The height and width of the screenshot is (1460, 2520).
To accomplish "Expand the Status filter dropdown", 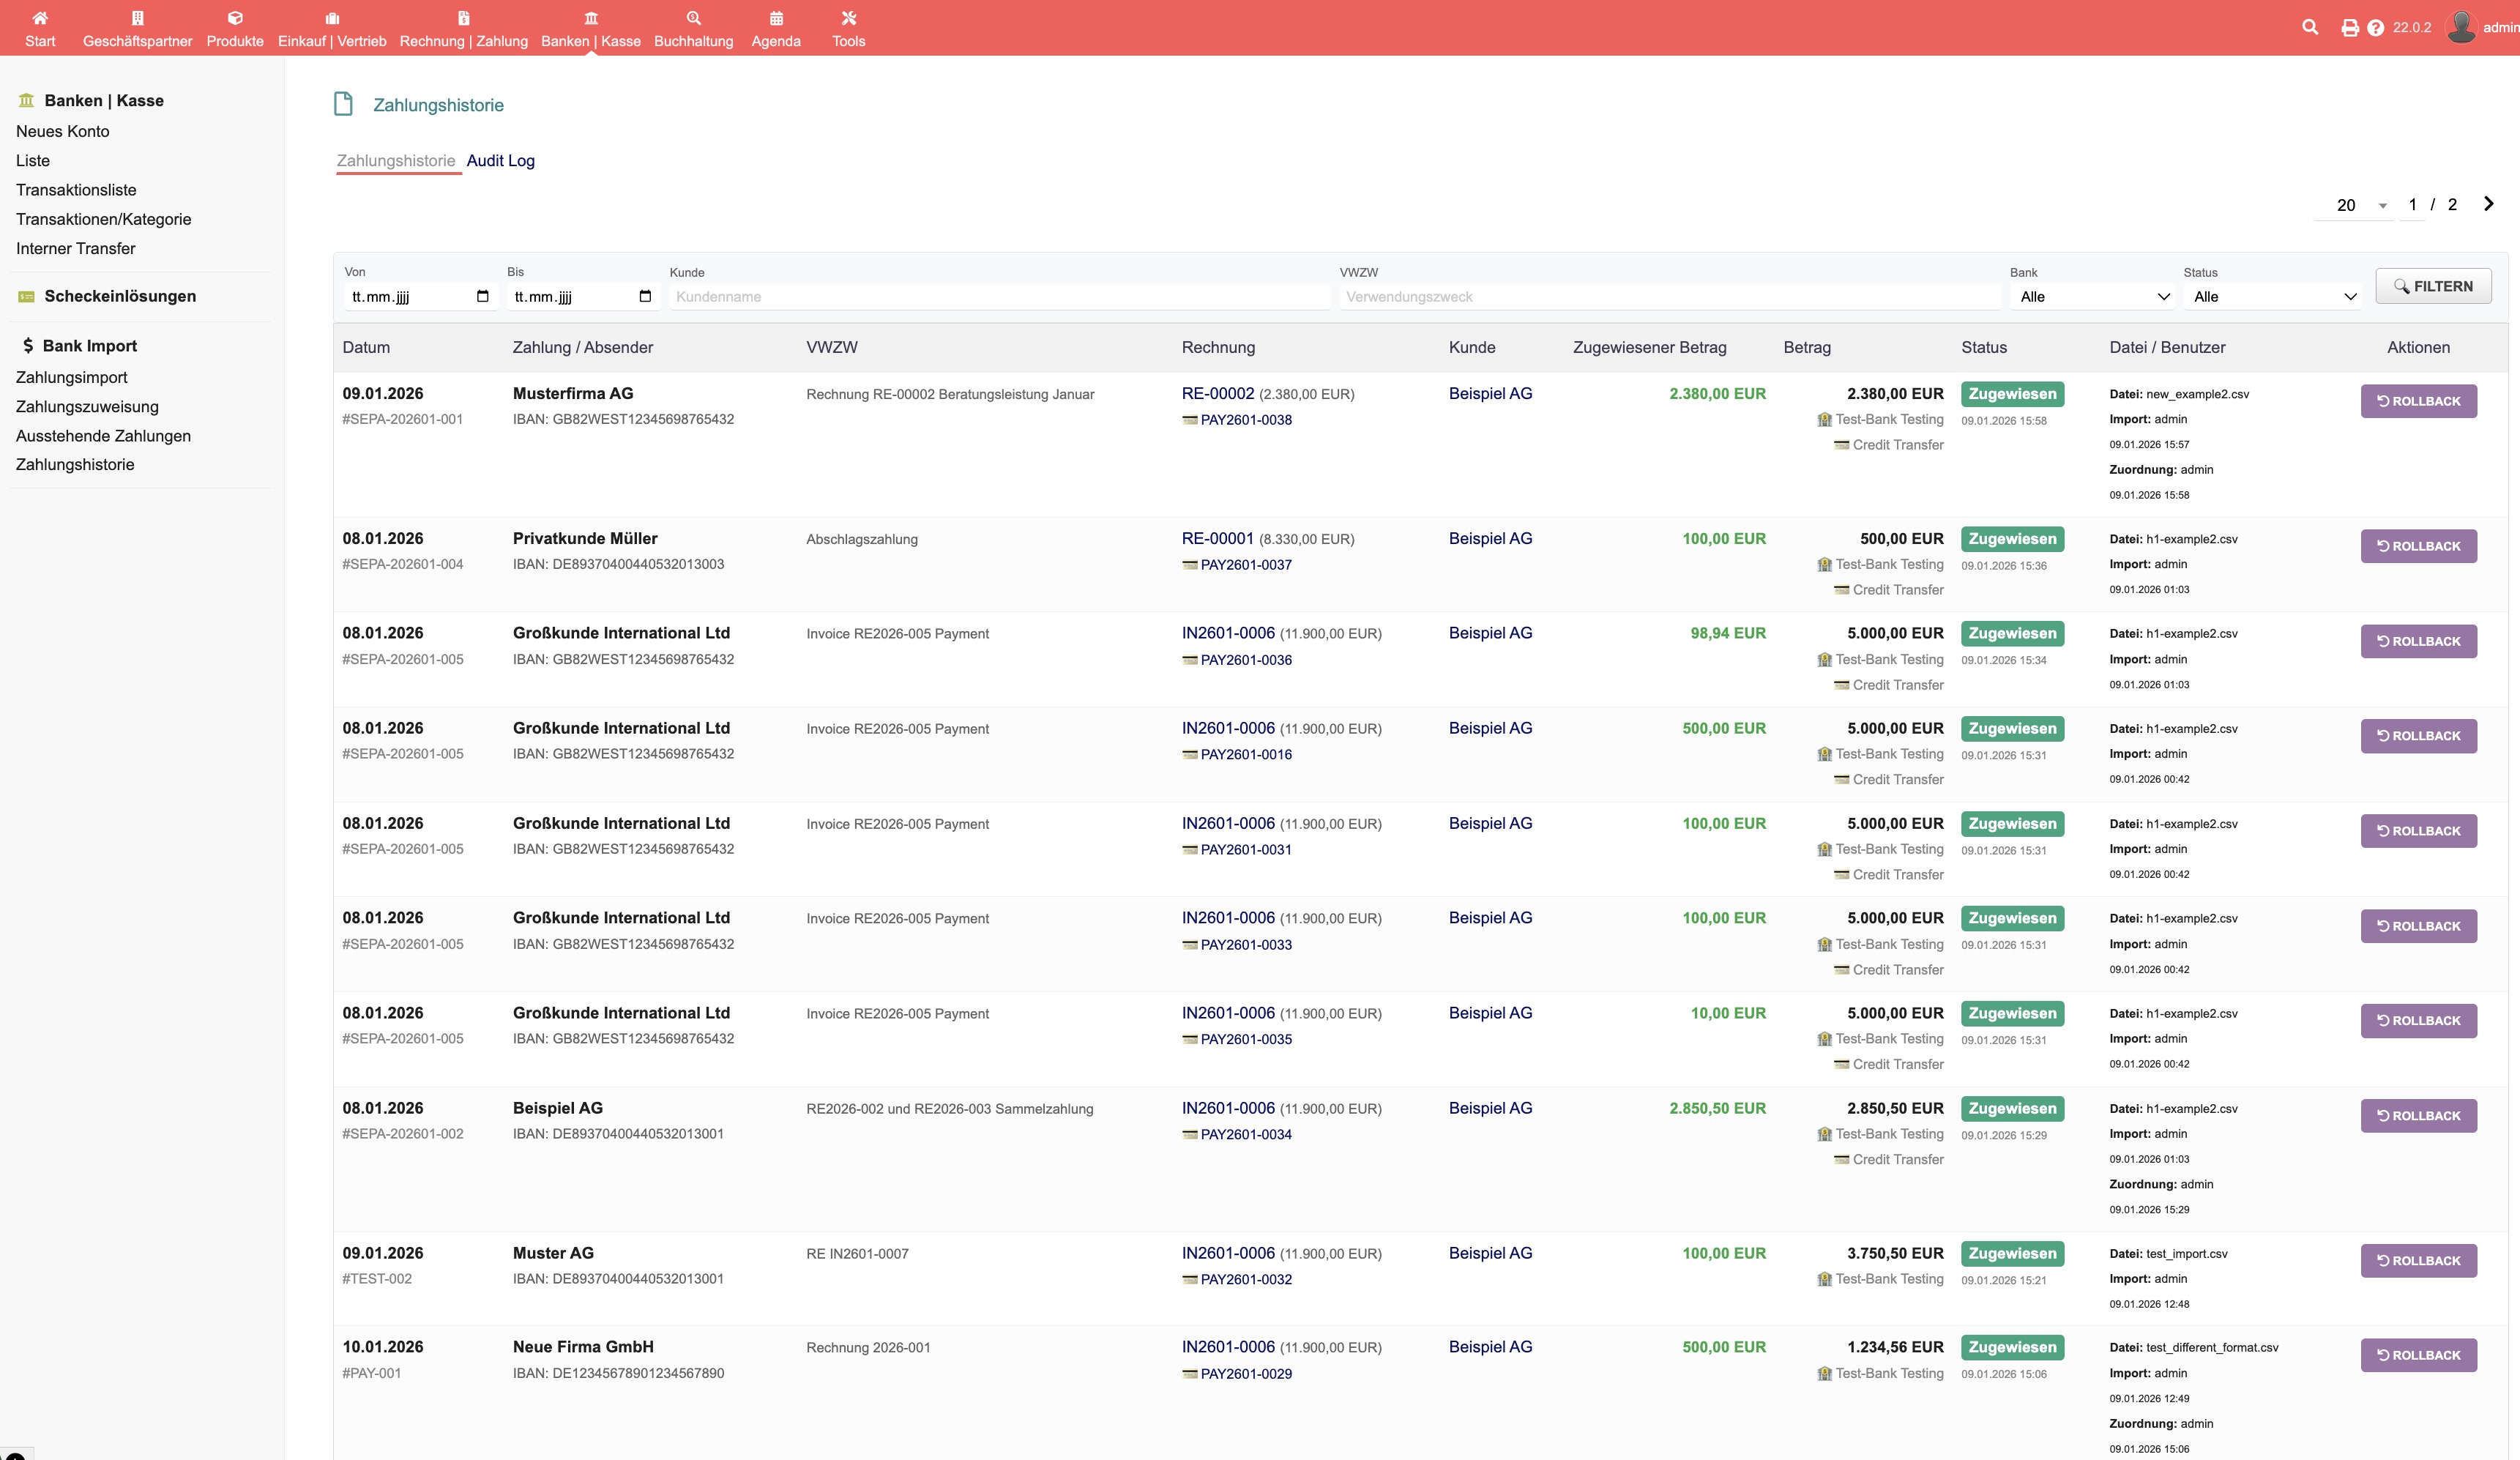I will (x=2274, y=297).
